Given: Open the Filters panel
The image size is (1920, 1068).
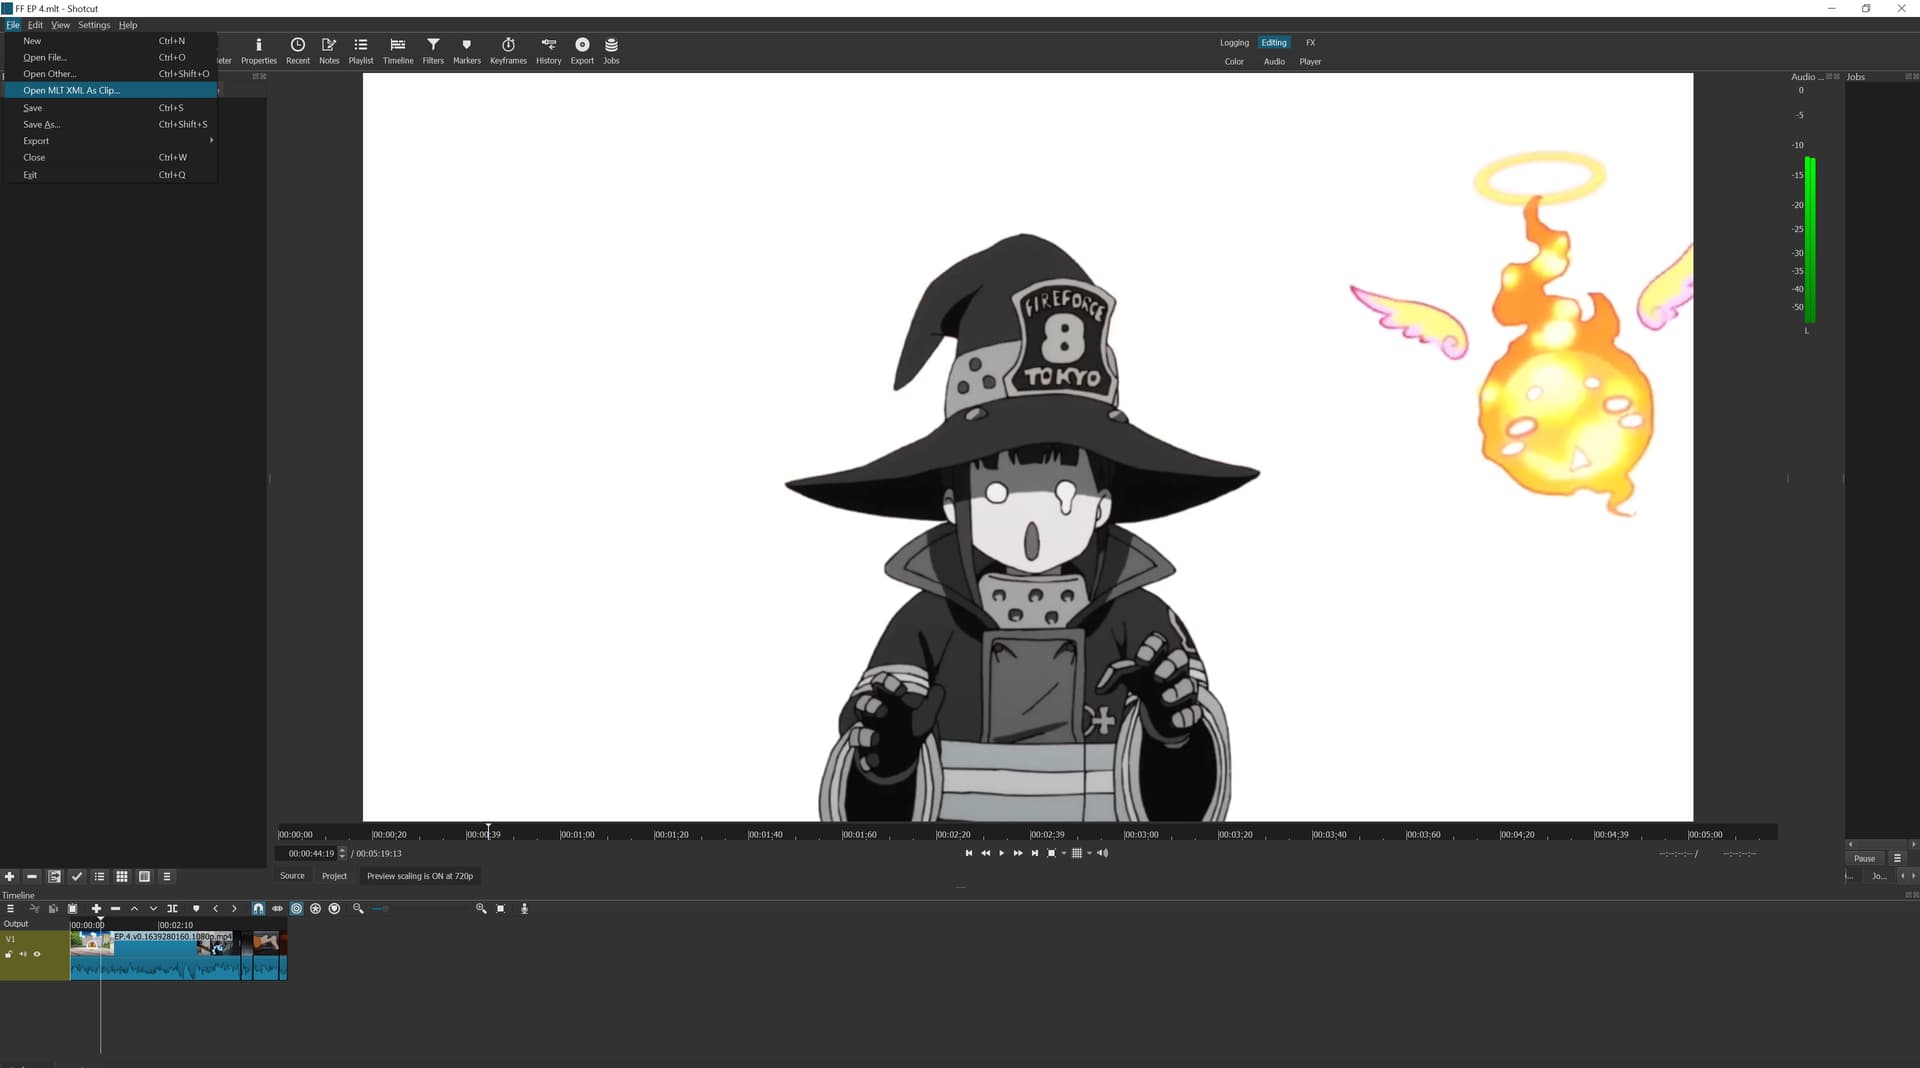Looking at the screenshot, I should pyautogui.click(x=433, y=51).
